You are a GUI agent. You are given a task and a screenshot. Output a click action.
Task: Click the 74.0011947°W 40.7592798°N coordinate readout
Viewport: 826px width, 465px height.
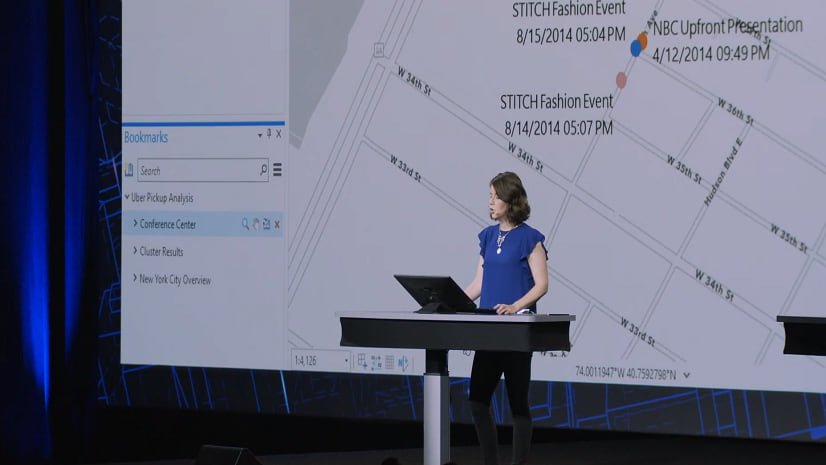coord(625,373)
